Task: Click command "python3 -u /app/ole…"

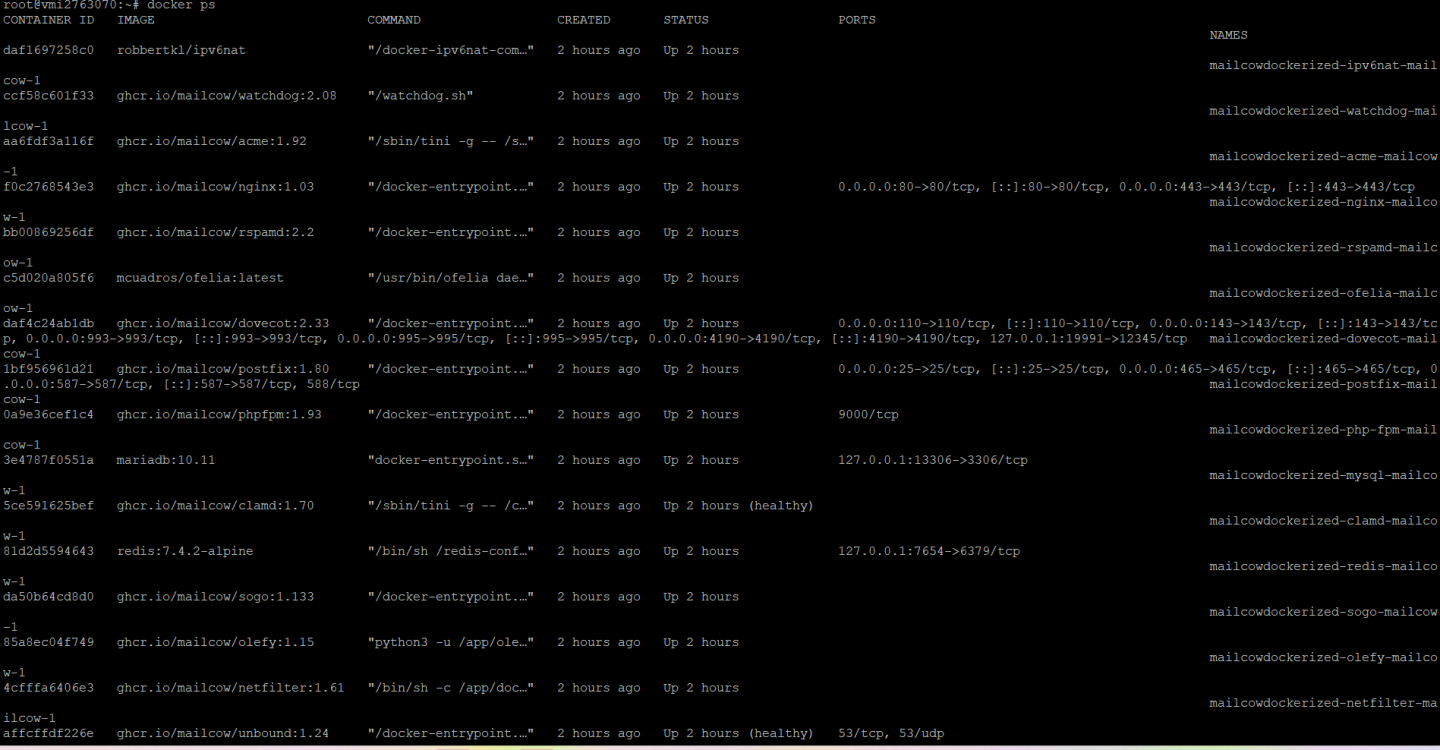Action: click(450, 642)
